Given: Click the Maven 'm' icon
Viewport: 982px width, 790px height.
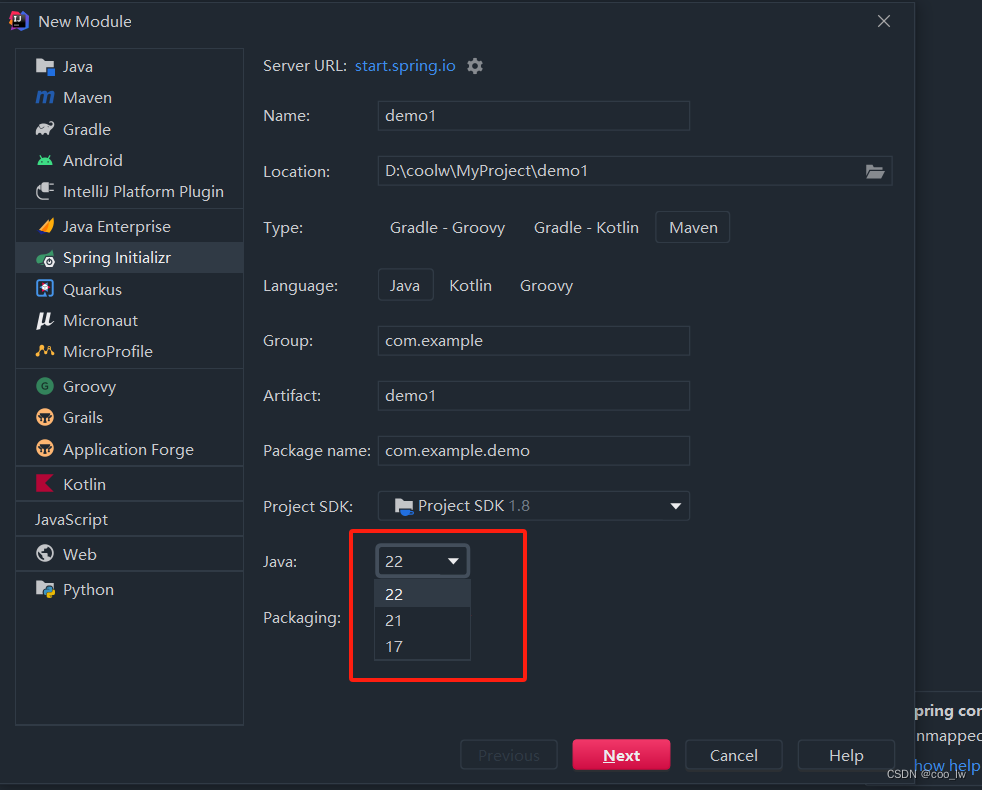Looking at the screenshot, I should (x=45, y=97).
